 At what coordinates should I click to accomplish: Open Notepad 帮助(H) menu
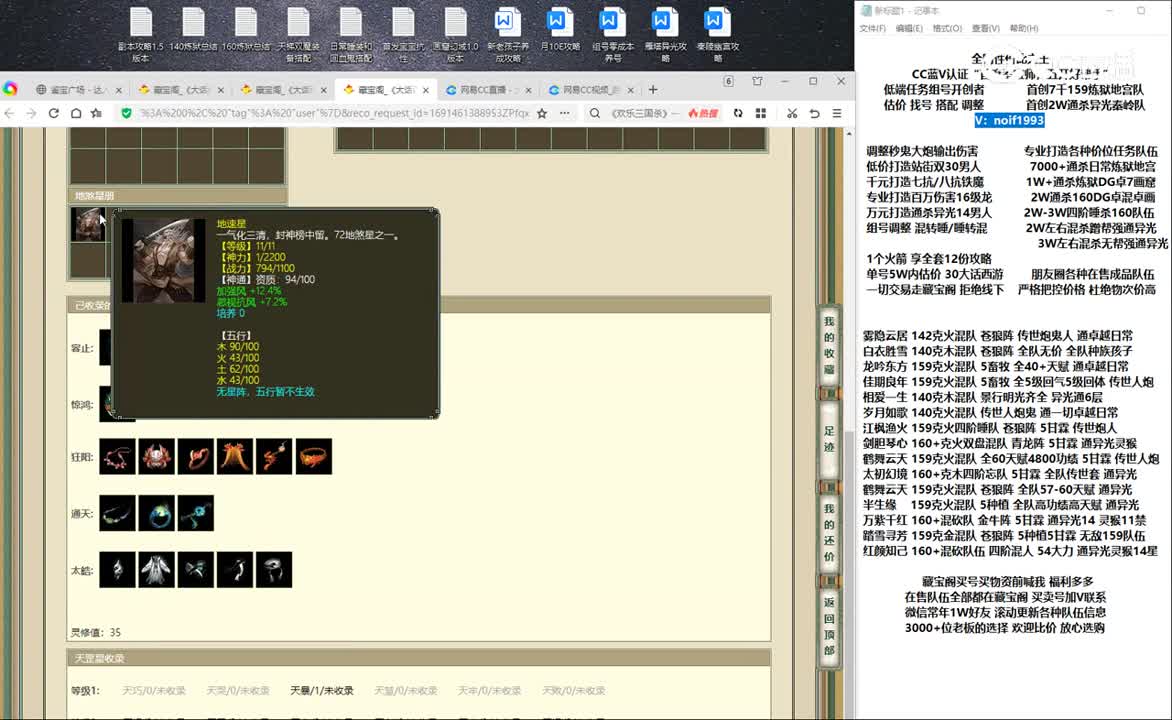coord(1024,28)
